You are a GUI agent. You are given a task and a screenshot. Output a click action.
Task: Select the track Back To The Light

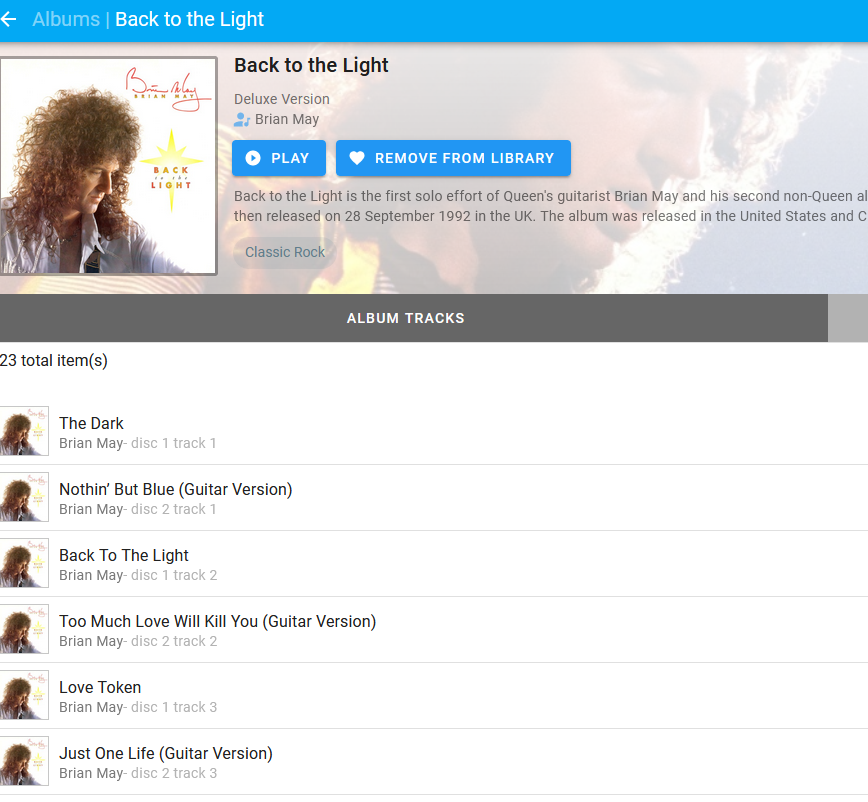pyautogui.click(x=123, y=555)
